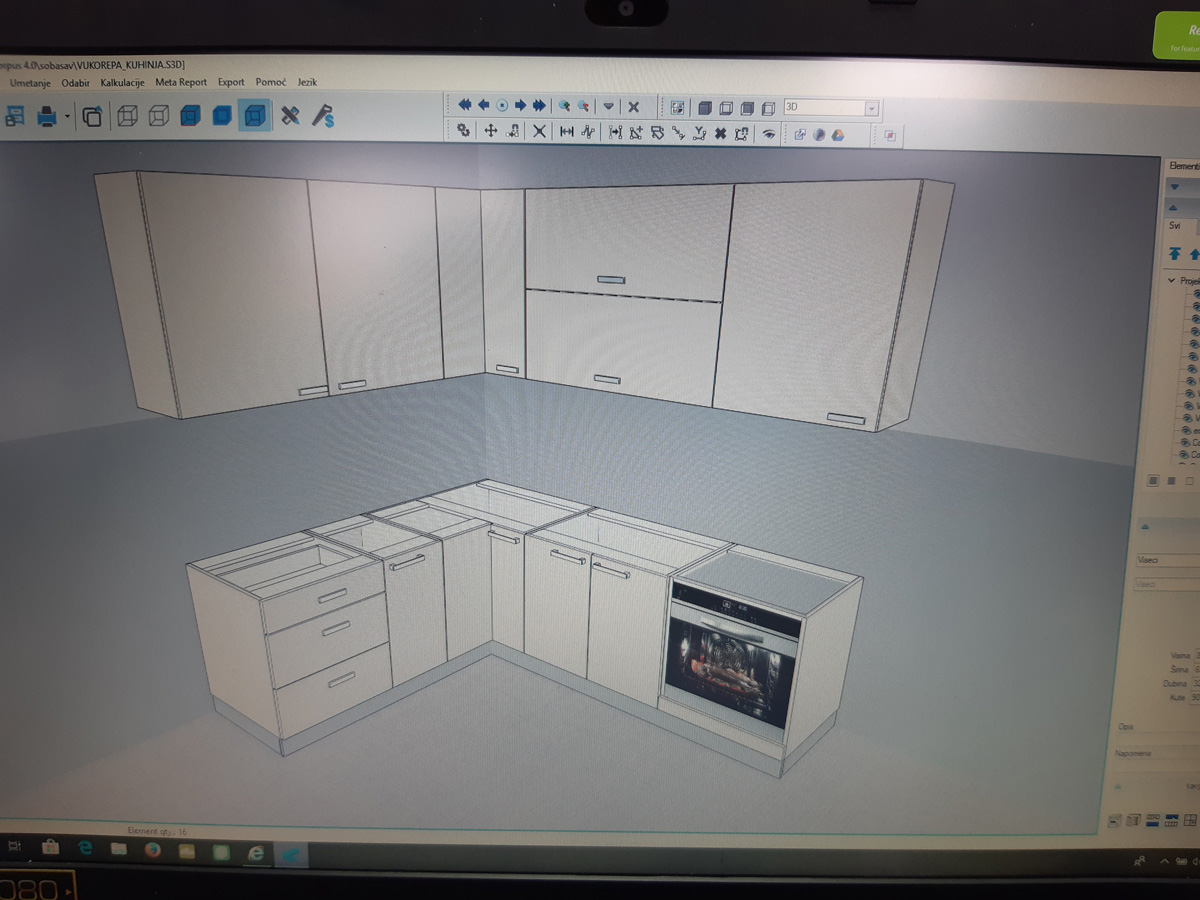Open the print options dropdown arrow
Image resolution: width=1200 pixels, height=900 pixels.
tap(67, 117)
